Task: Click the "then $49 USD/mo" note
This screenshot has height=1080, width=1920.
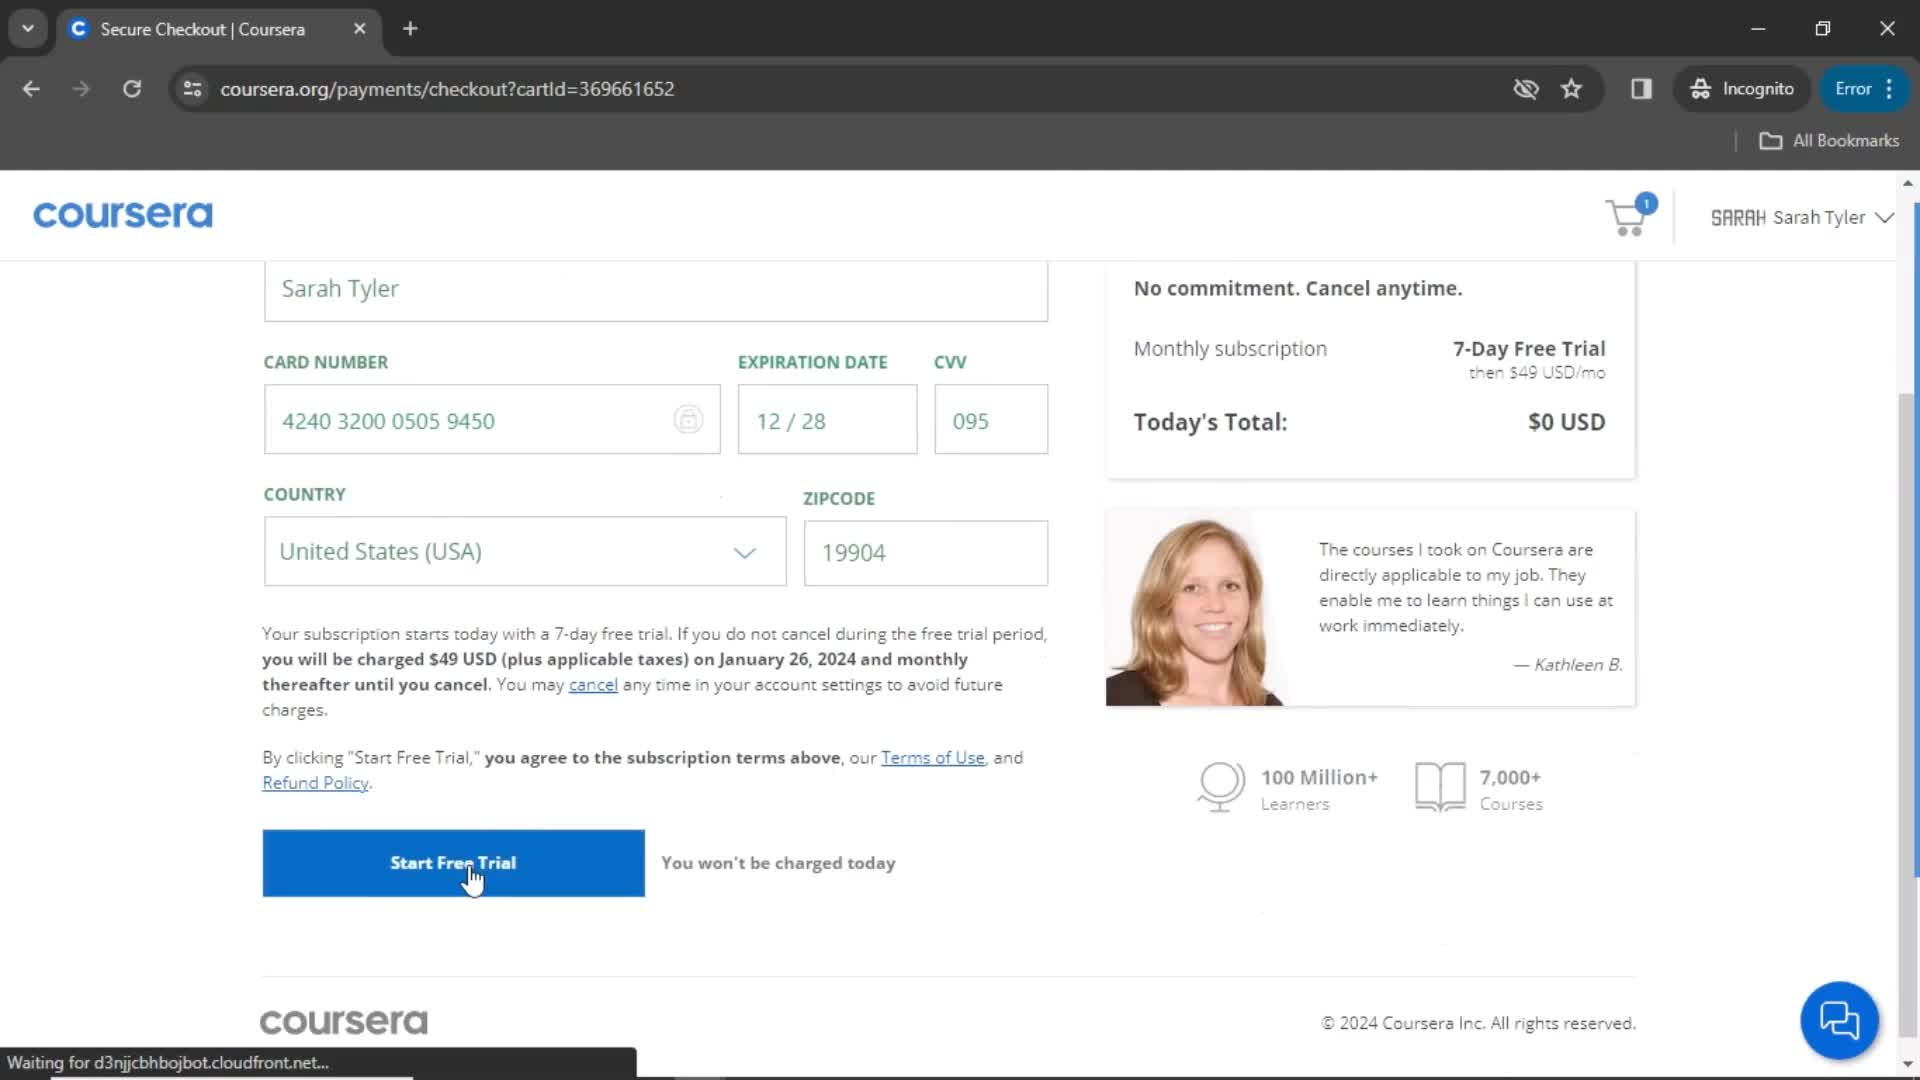Action: 1537,373
